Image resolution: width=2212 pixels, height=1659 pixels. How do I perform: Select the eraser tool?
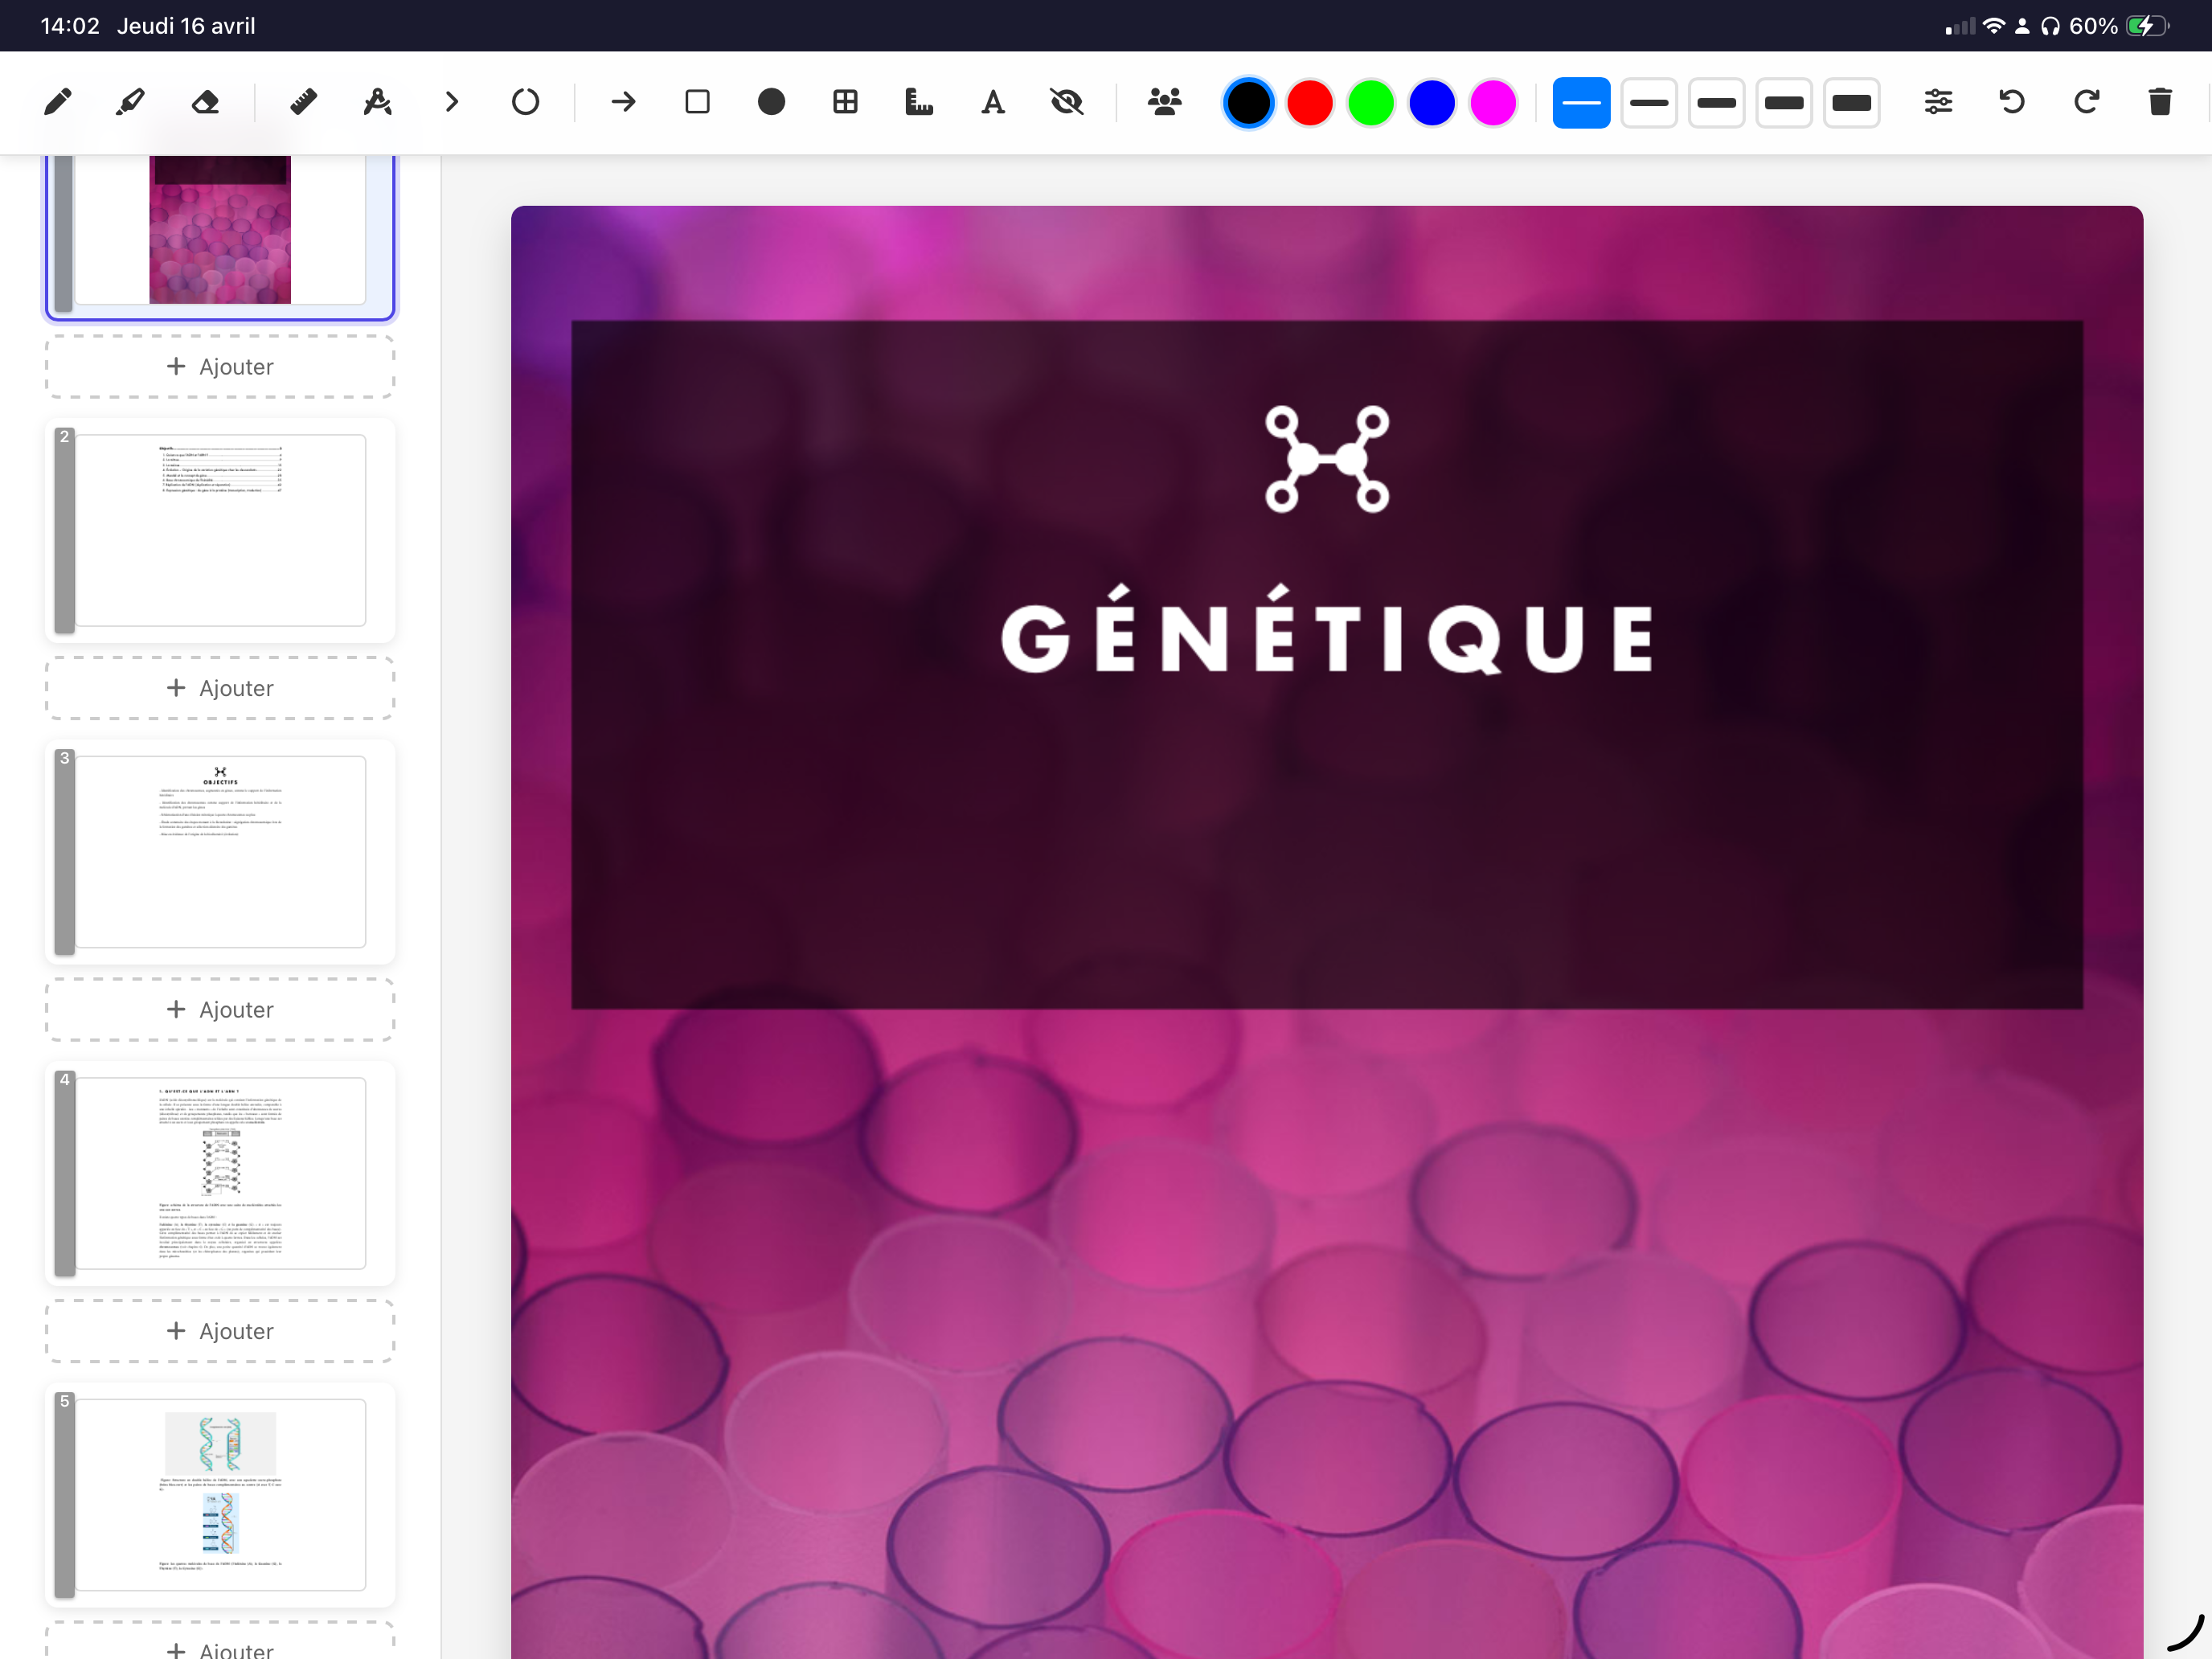pos(205,102)
